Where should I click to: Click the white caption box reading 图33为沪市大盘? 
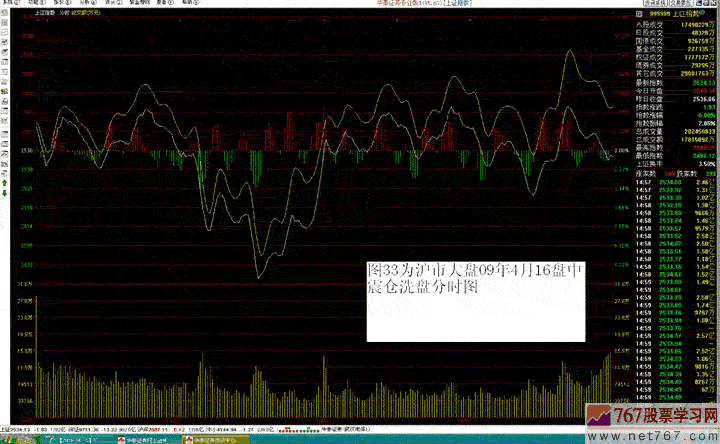click(476, 302)
